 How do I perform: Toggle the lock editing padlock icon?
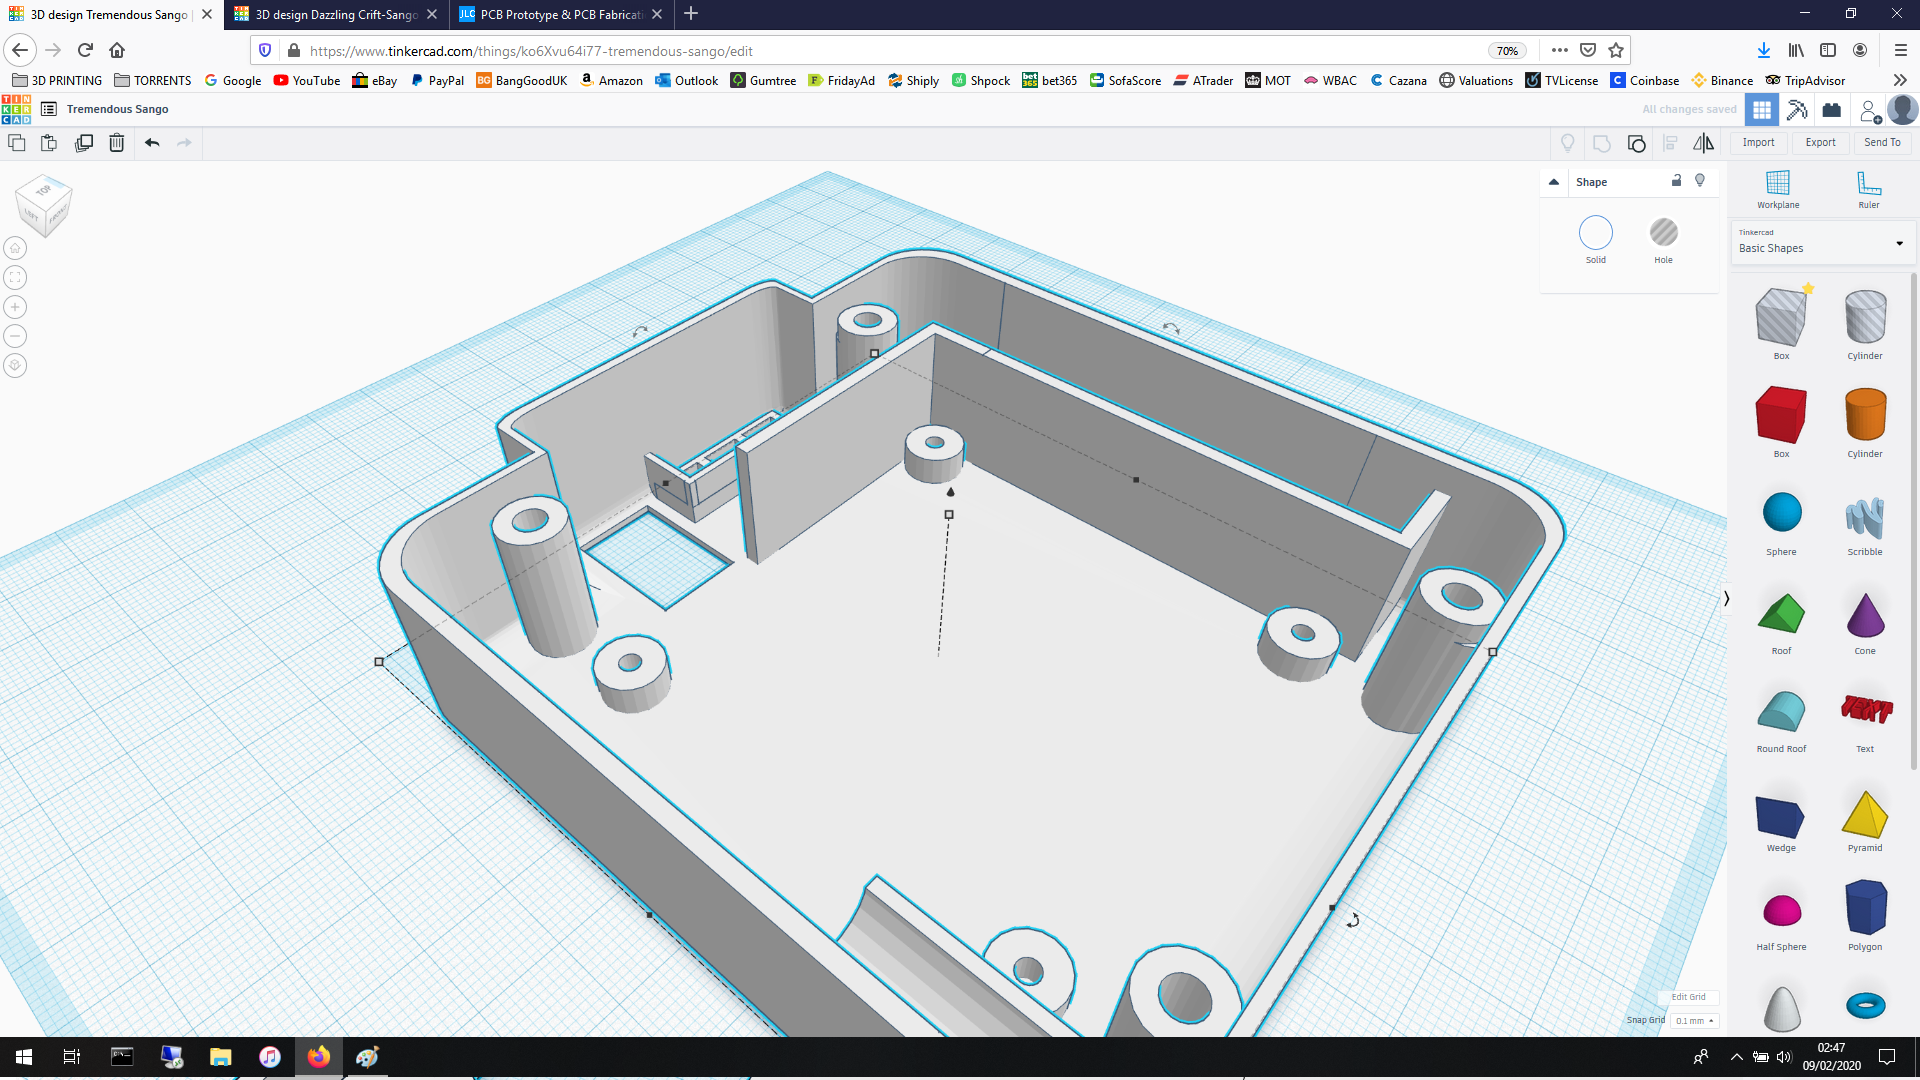pos(1676,181)
